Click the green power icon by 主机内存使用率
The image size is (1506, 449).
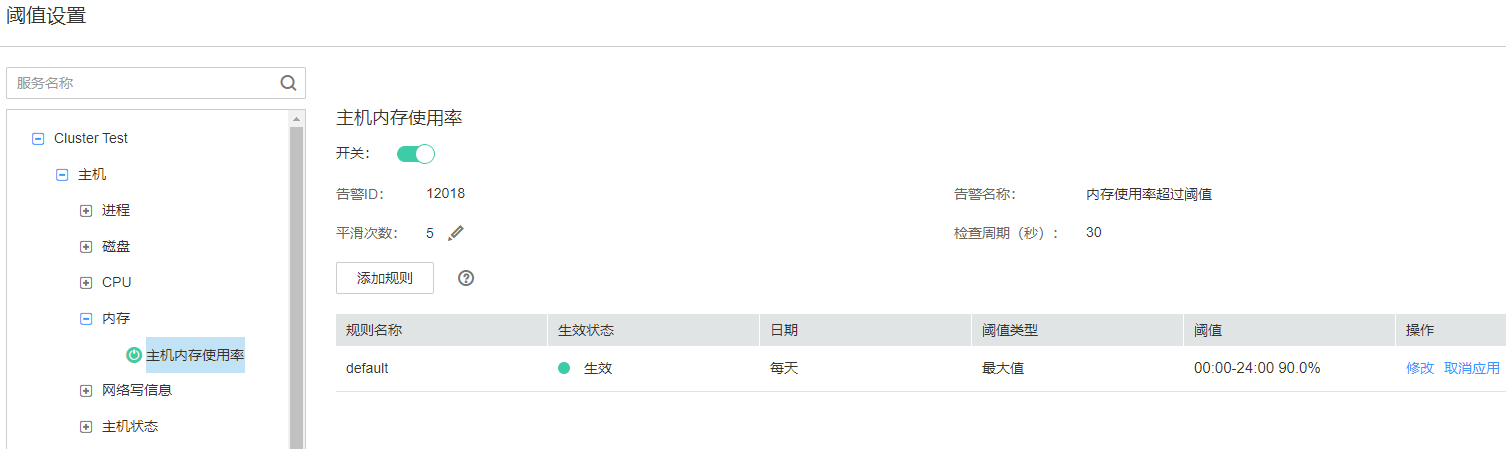[x=134, y=355]
